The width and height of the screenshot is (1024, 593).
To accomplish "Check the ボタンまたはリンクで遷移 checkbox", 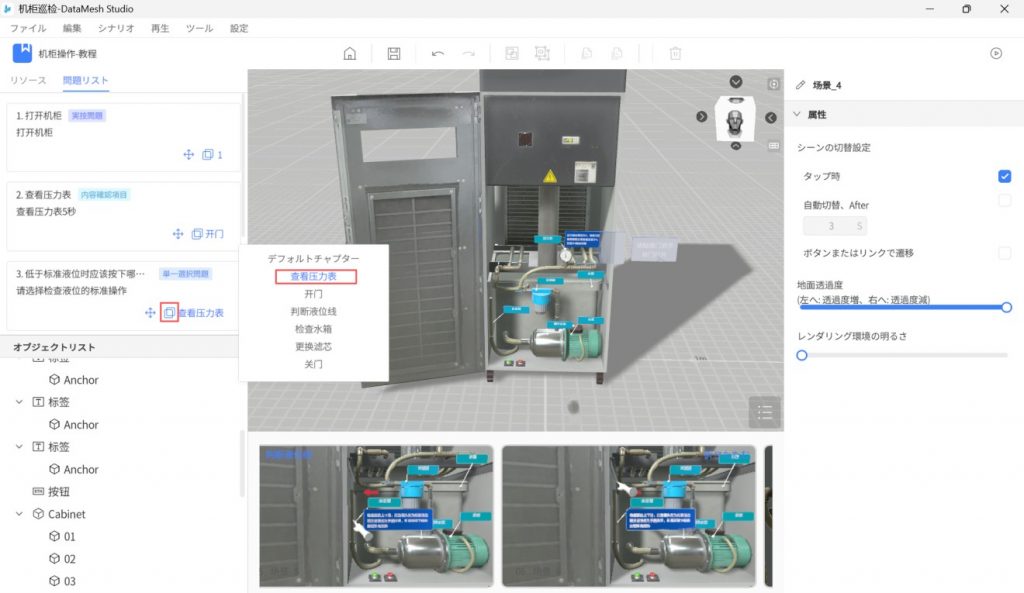I will [x=1004, y=253].
